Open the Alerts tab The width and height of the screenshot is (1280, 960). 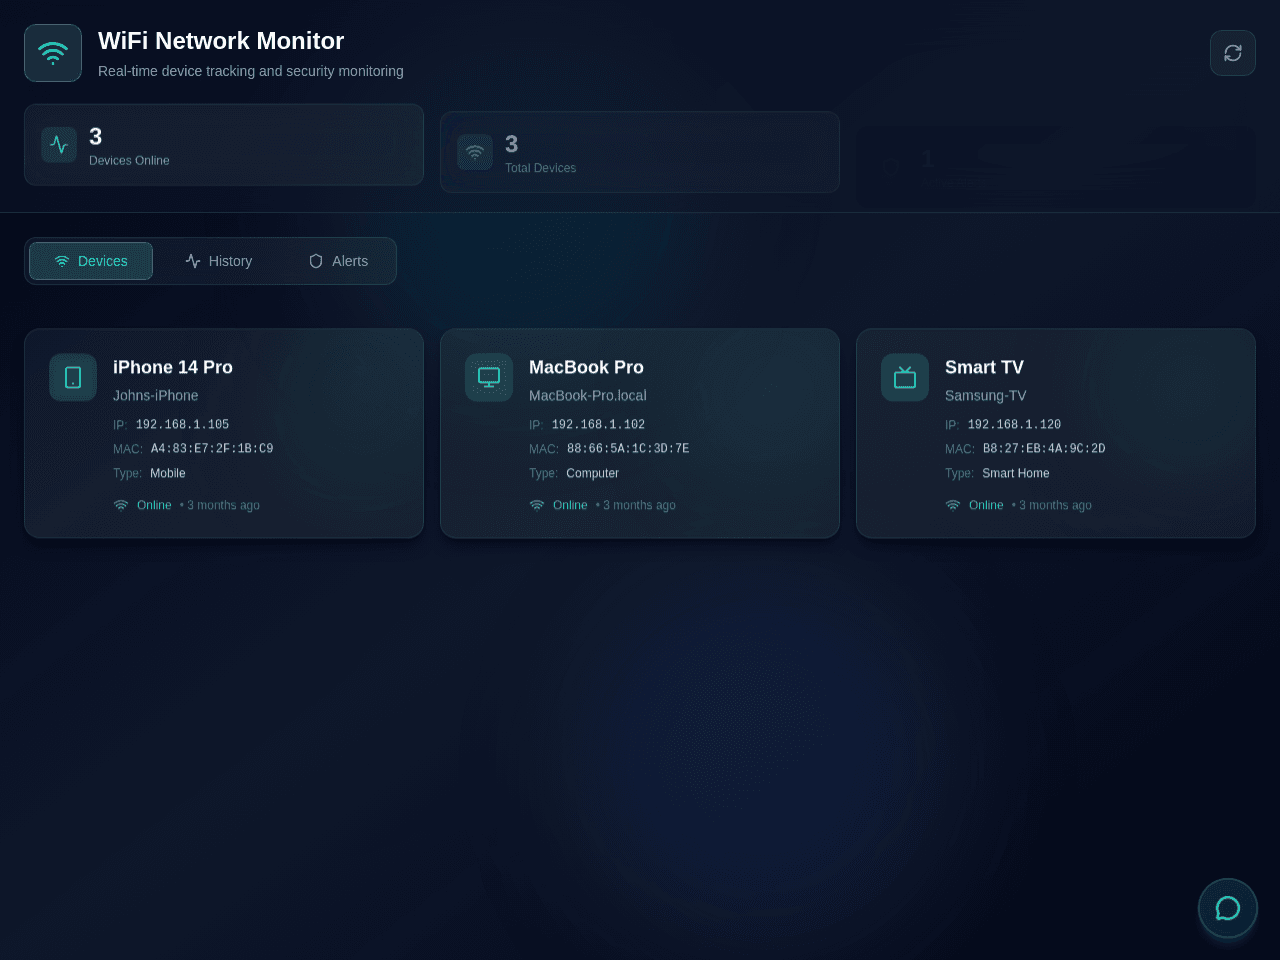(338, 261)
